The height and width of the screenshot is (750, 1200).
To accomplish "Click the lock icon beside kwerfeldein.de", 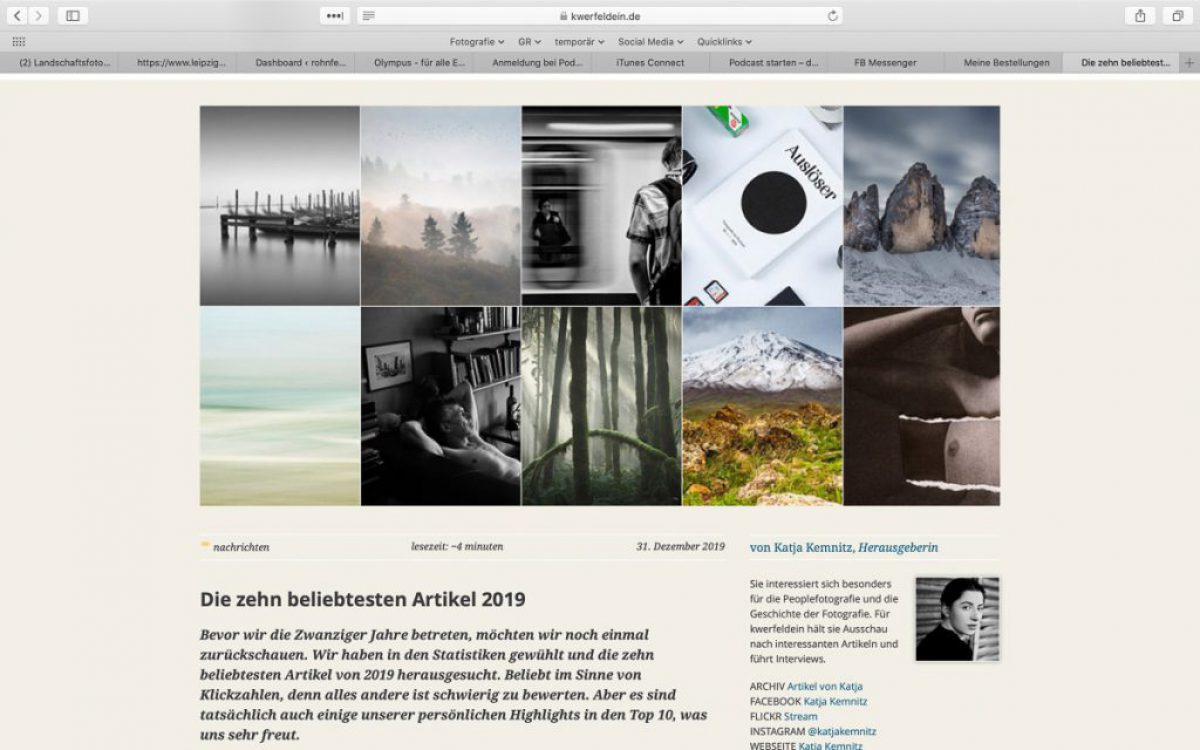I will (x=563, y=16).
